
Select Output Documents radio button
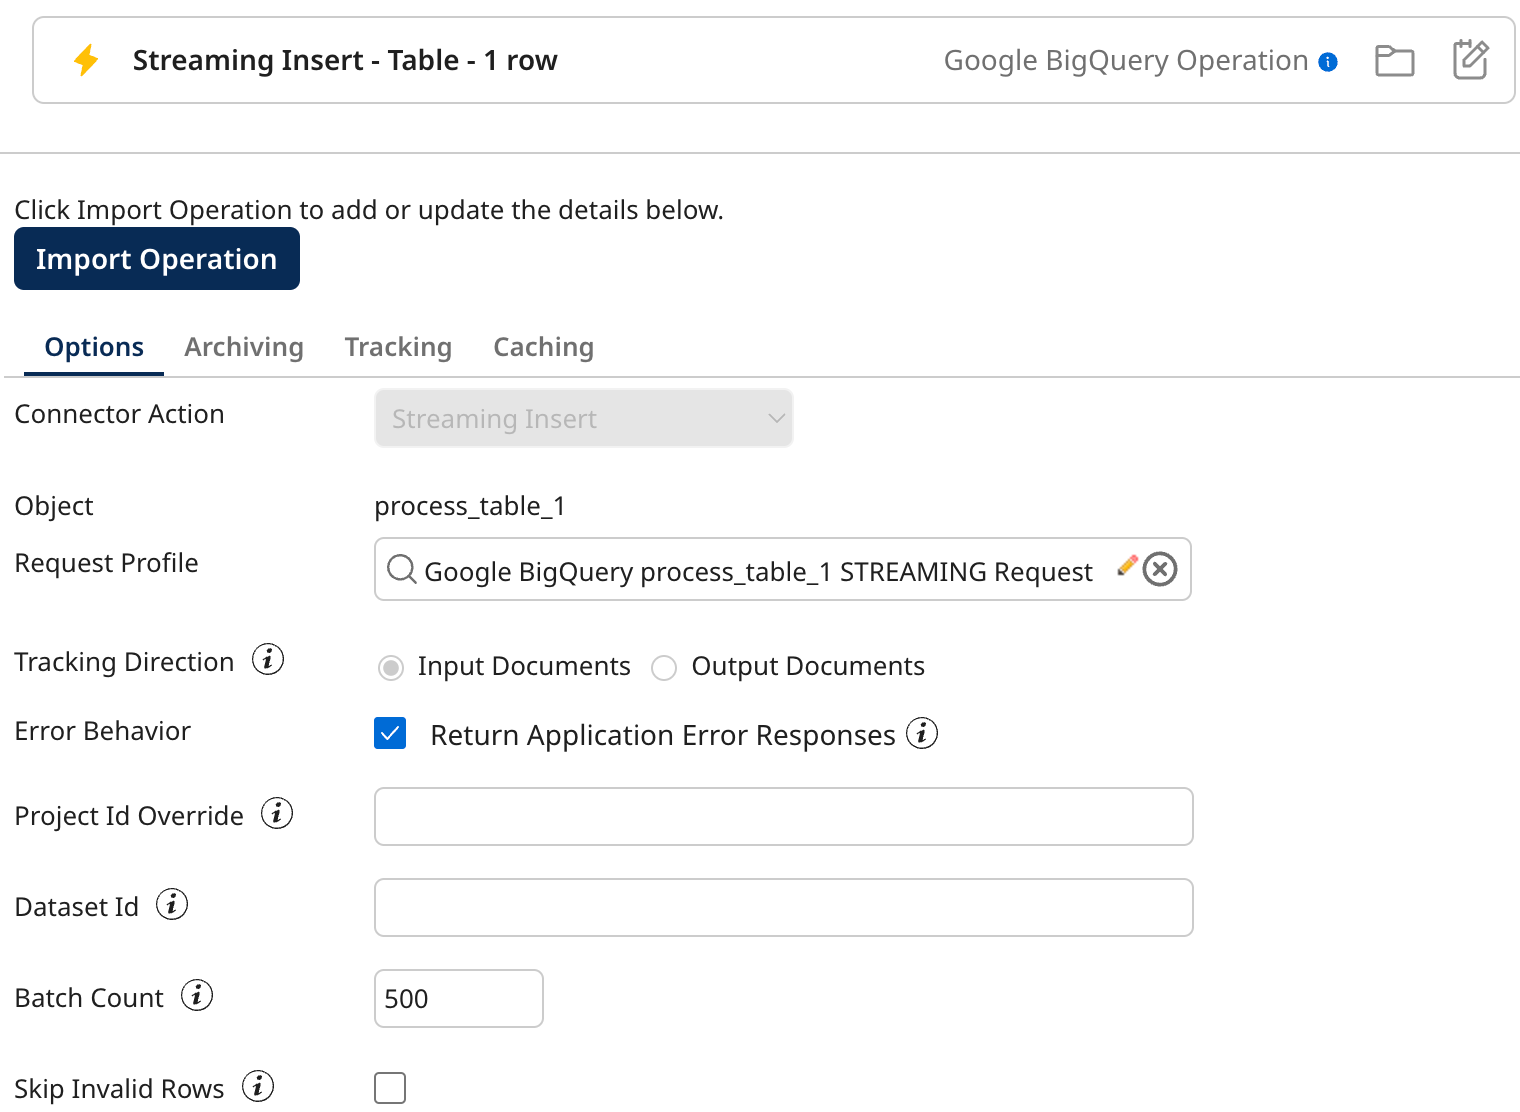coord(664,667)
